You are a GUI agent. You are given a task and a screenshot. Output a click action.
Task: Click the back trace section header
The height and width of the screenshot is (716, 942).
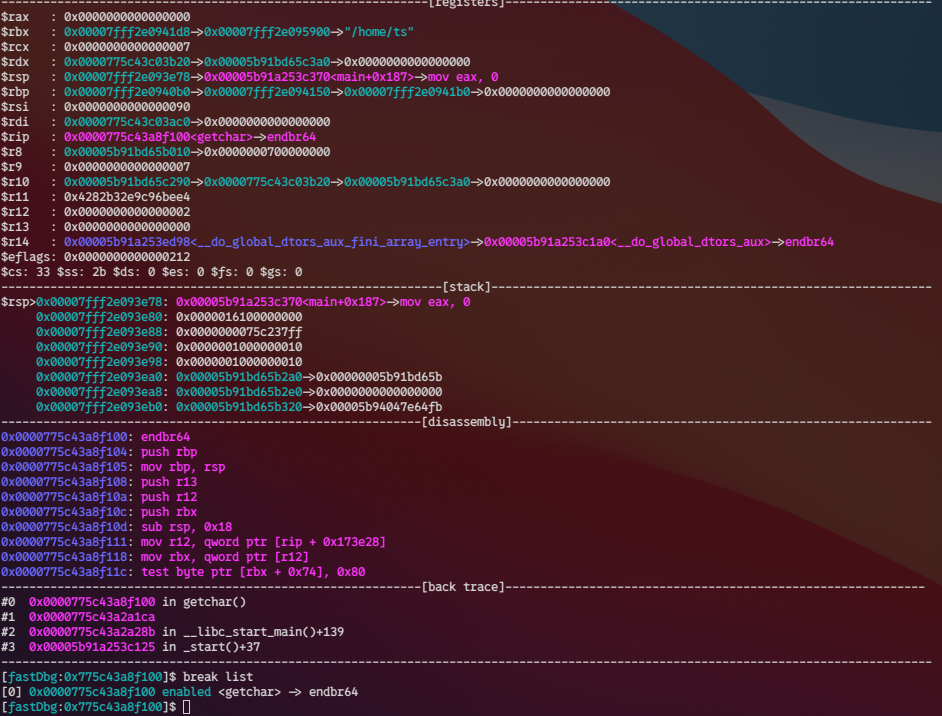[463, 587]
